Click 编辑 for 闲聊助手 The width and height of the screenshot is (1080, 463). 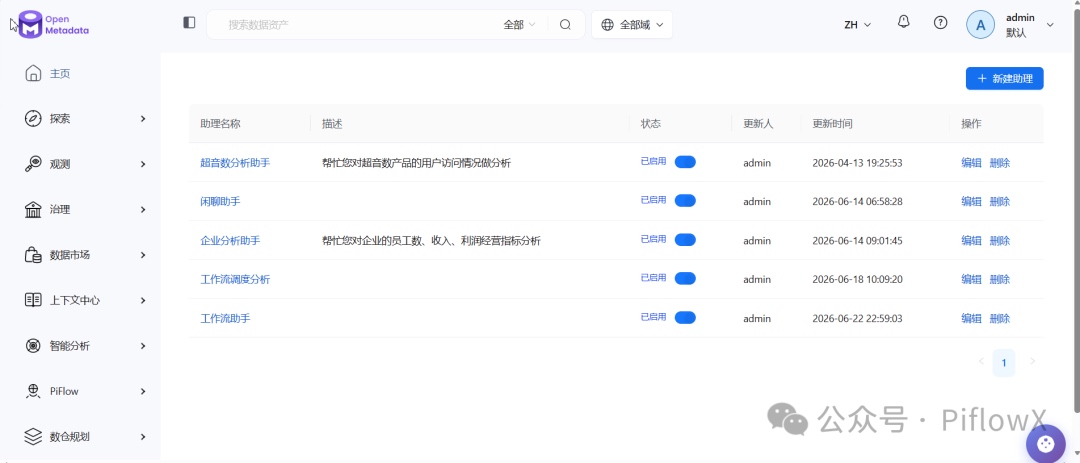971,202
